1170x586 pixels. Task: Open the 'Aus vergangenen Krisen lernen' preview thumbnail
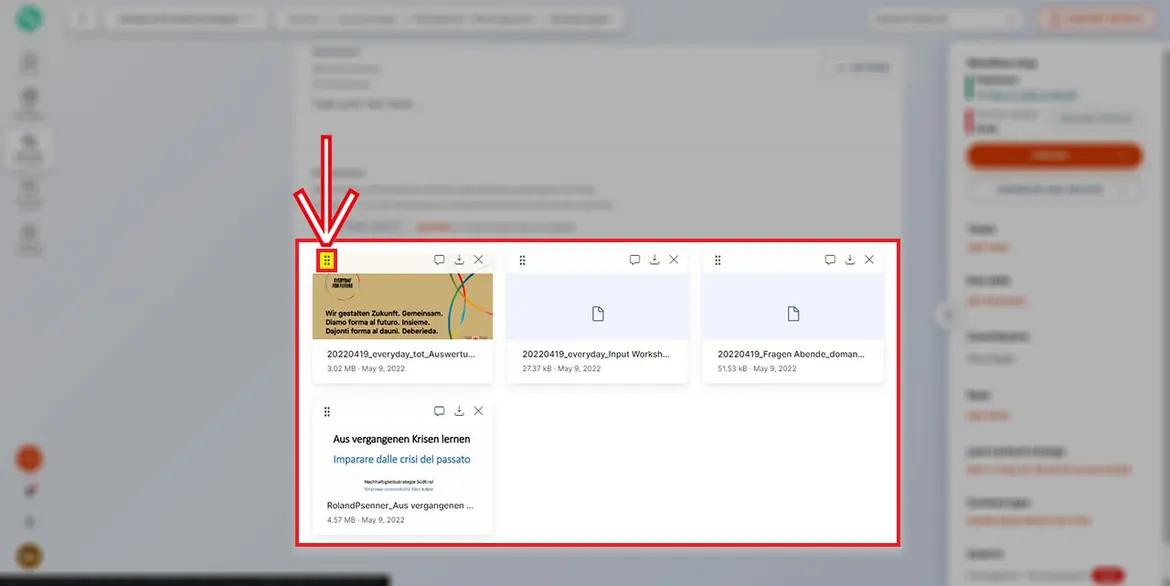click(402, 458)
